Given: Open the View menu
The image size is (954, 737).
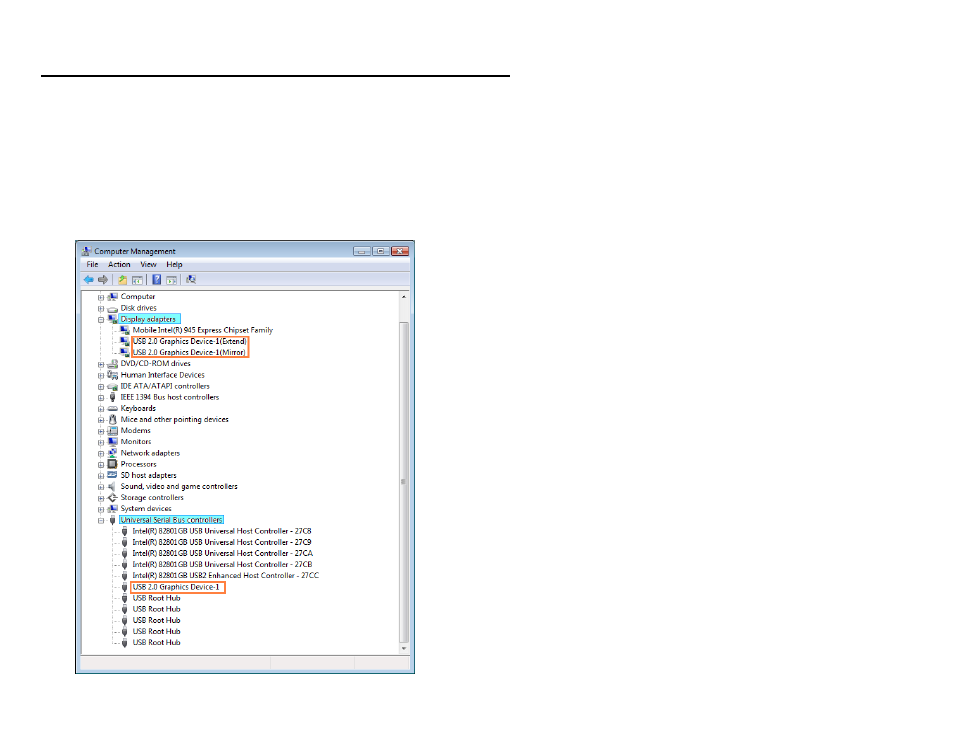Looking at the screenshot, I should 148,265.
